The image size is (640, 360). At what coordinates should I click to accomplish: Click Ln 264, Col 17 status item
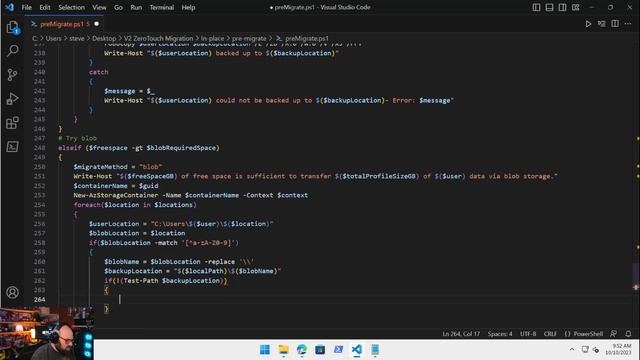(461, 334)
